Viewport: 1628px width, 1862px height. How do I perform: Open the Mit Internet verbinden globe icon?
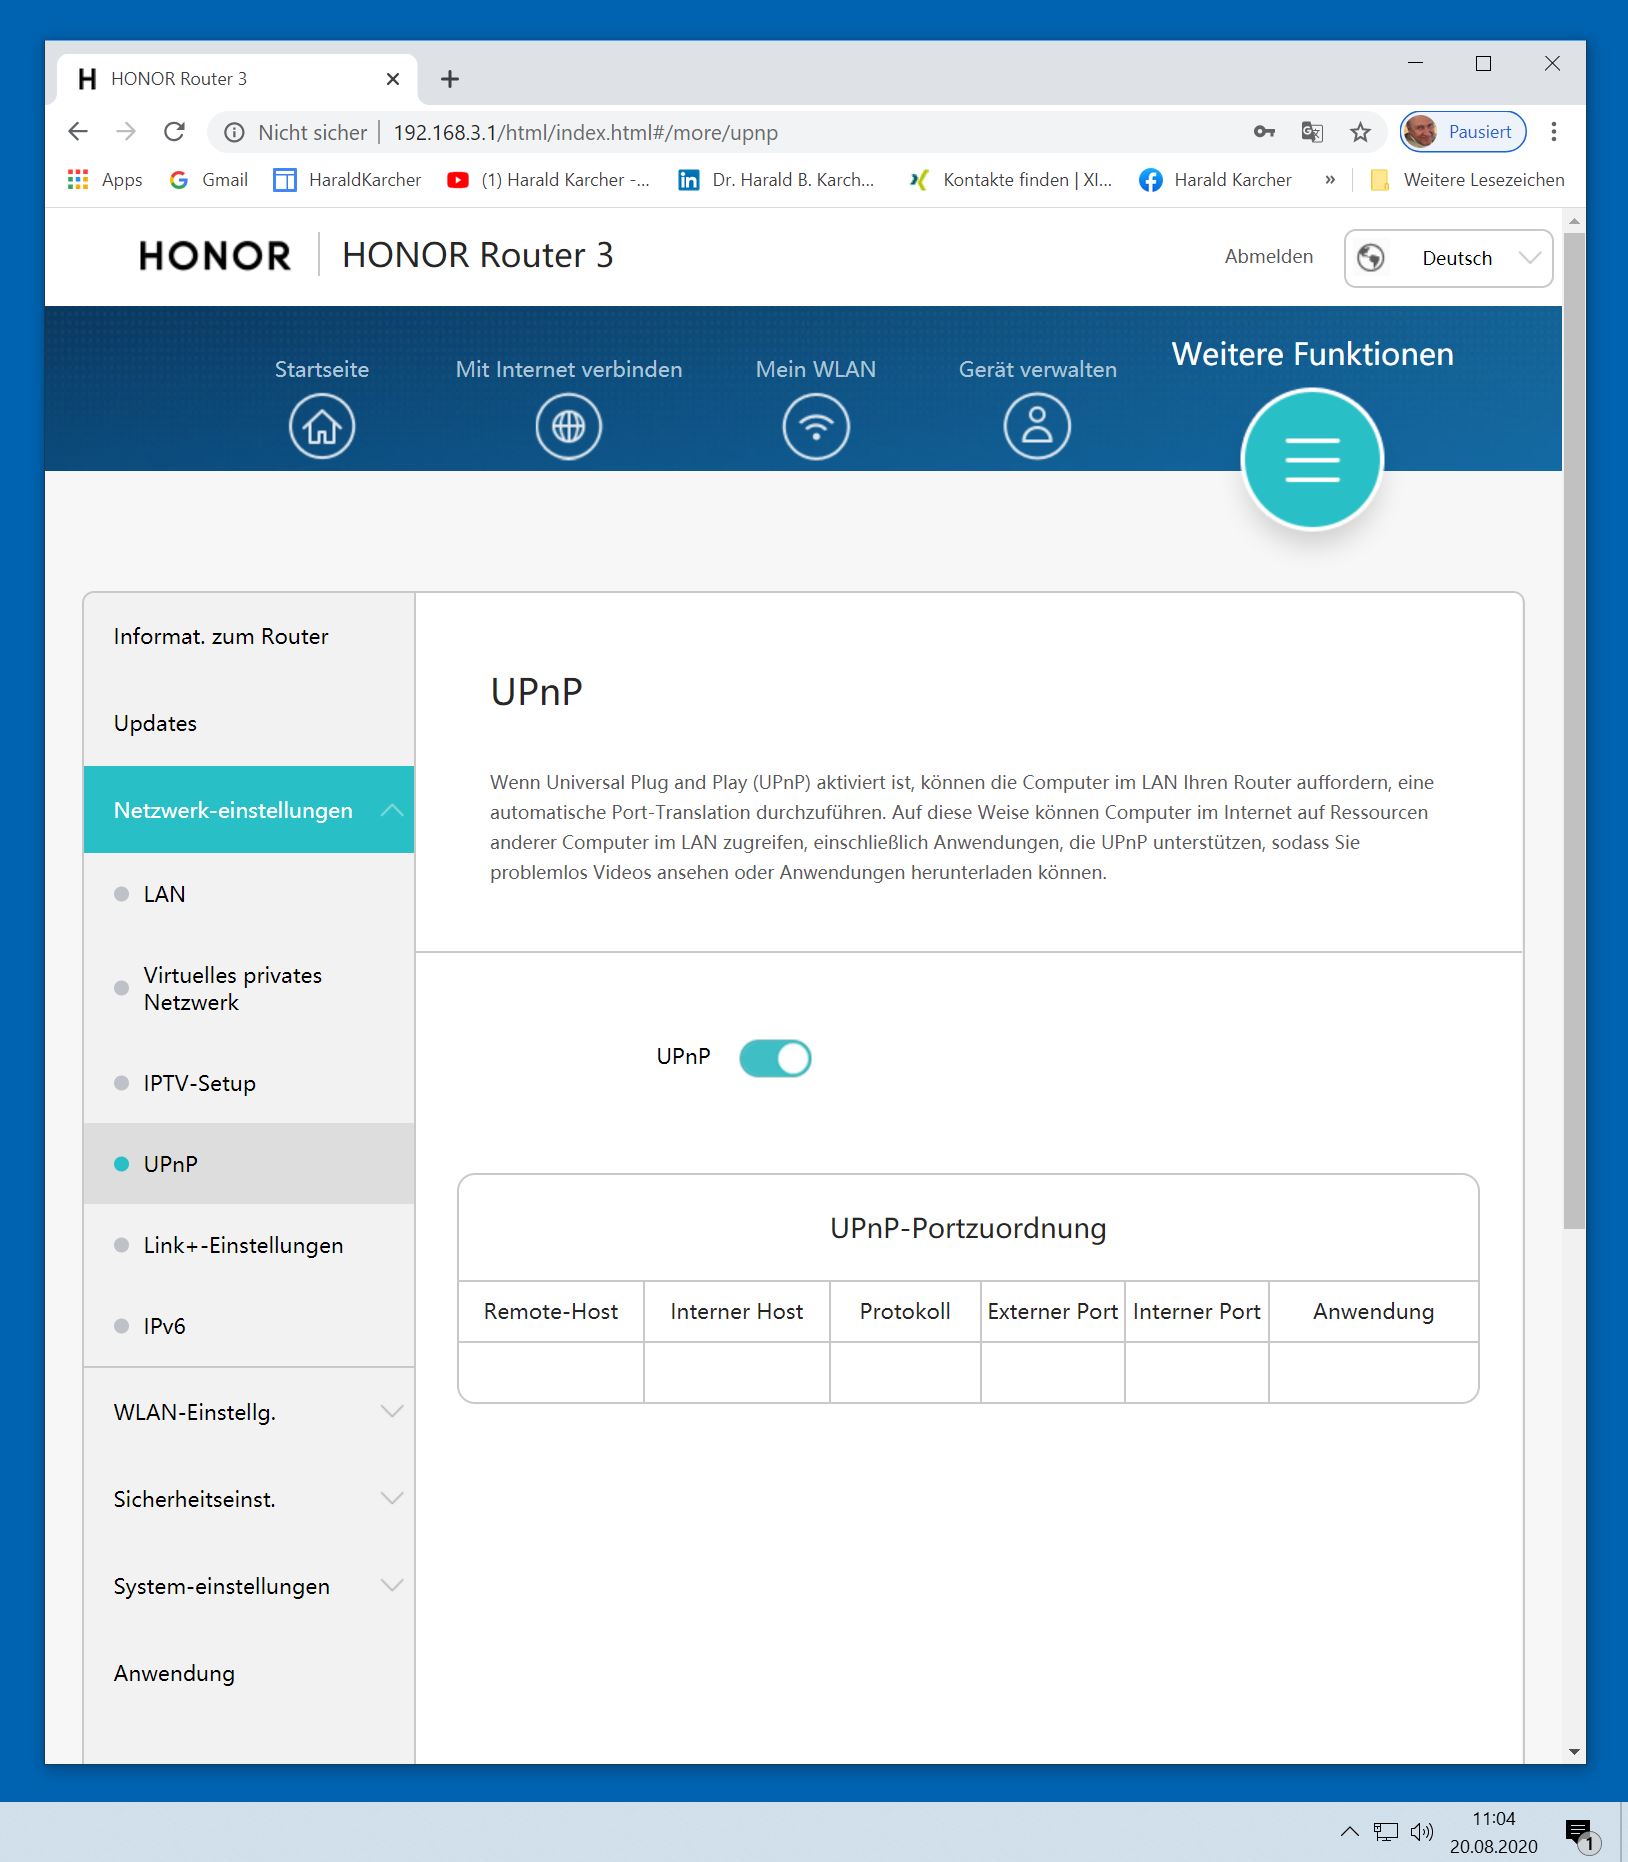(568, 427)
